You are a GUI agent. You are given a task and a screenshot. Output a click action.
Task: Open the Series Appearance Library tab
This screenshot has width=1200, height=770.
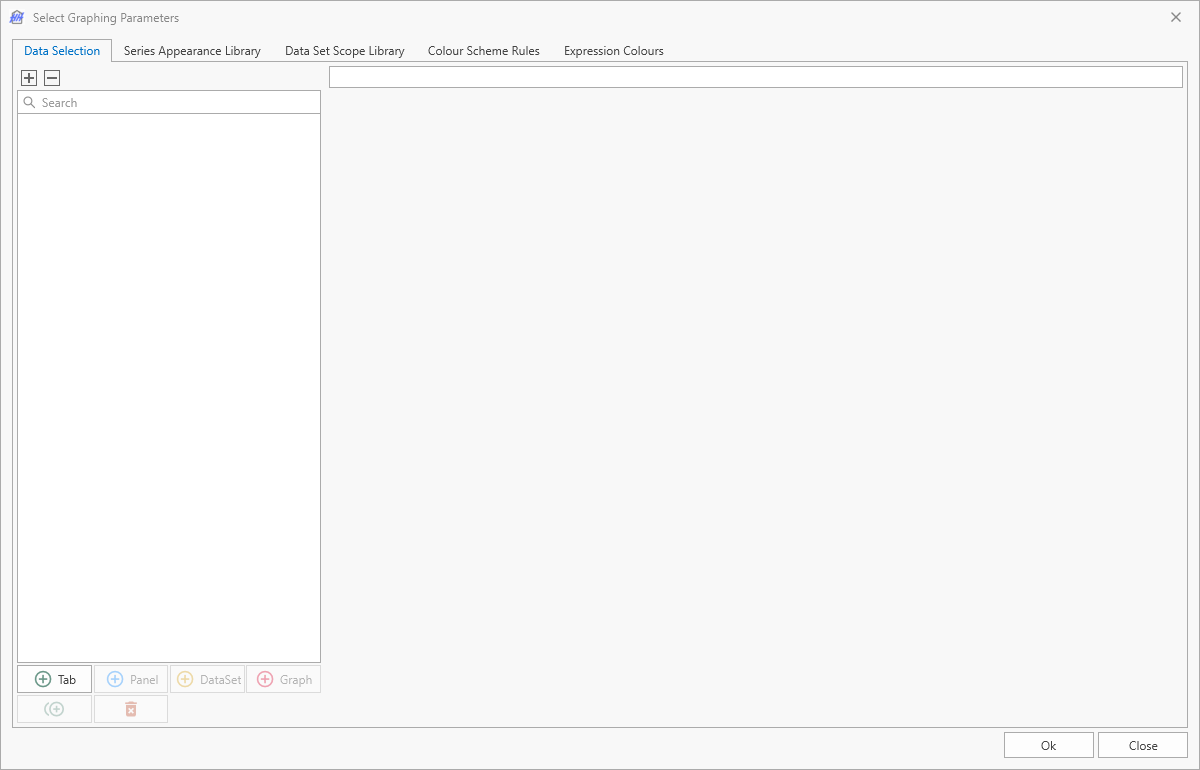pos(192,51)
